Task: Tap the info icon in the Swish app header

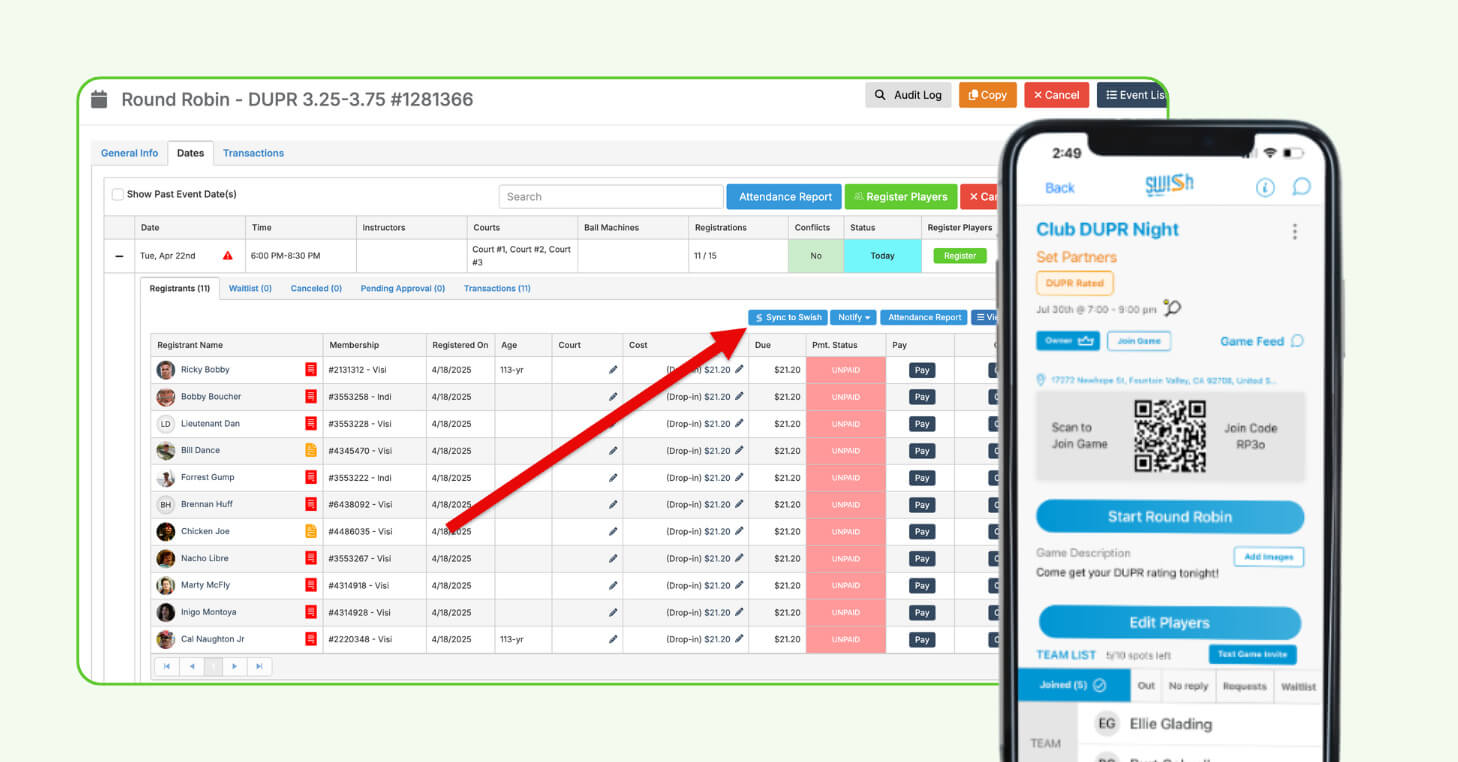Action: point(1265,187)
